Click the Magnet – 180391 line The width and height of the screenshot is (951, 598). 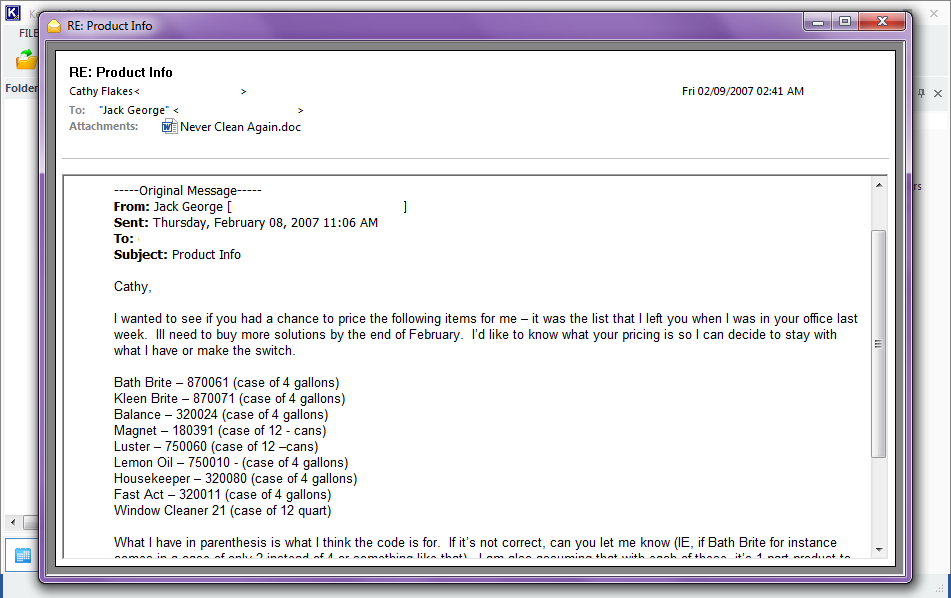(x=220, y=431)
